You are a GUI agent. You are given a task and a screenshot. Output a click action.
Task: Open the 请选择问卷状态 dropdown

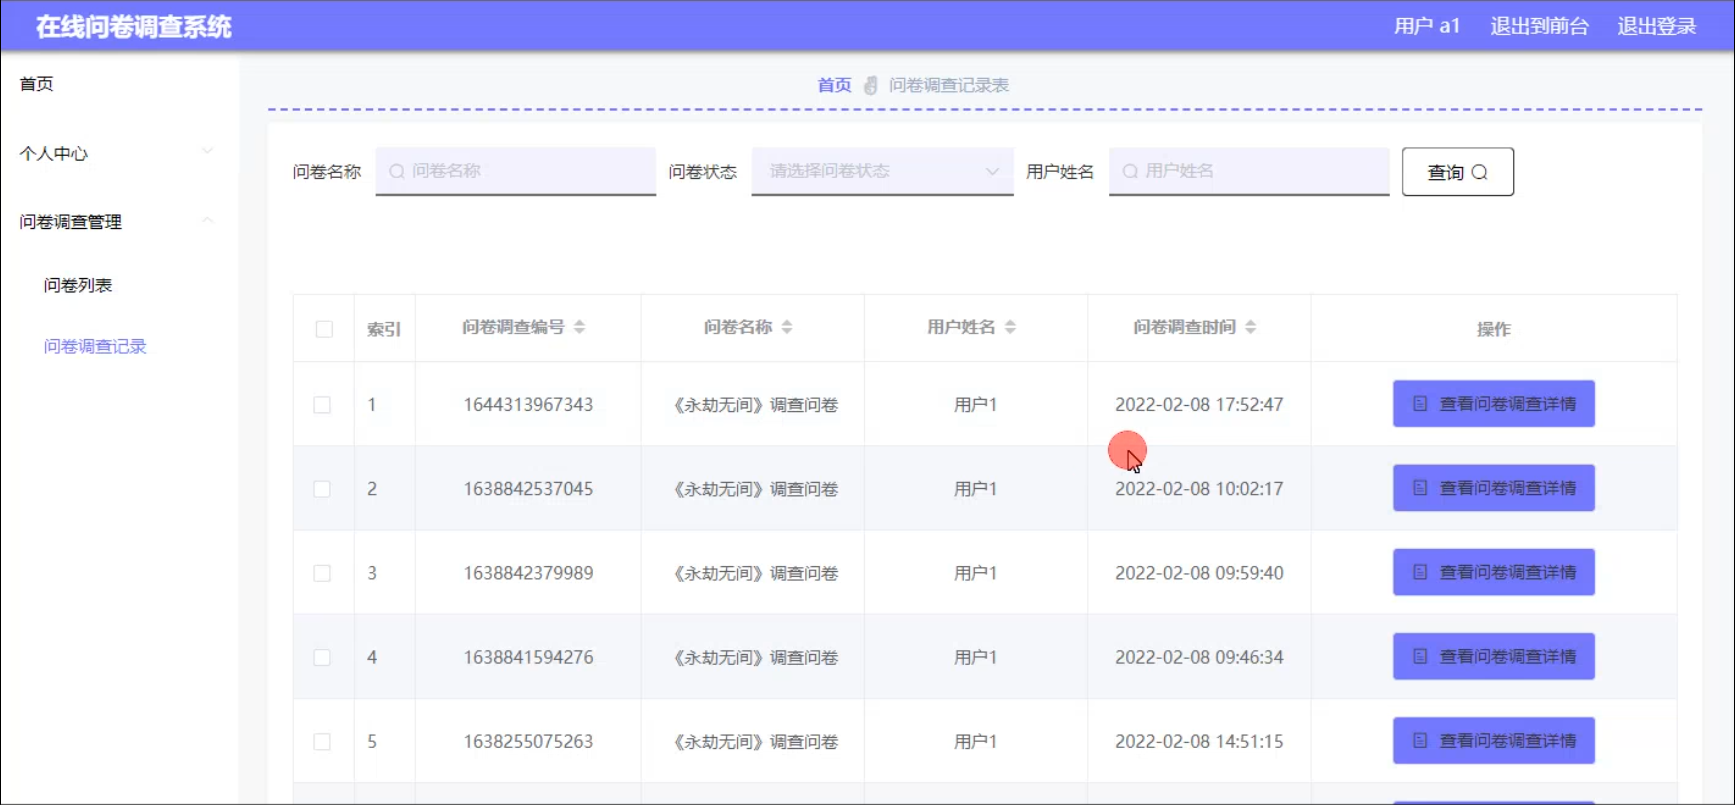(x=883, y=171)
